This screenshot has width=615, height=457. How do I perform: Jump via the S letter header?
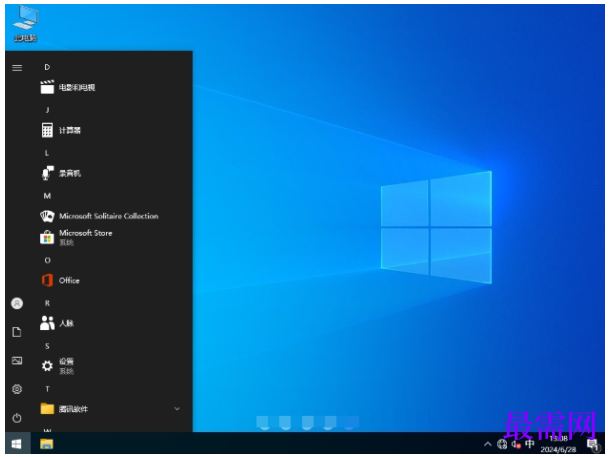point(47,346)
